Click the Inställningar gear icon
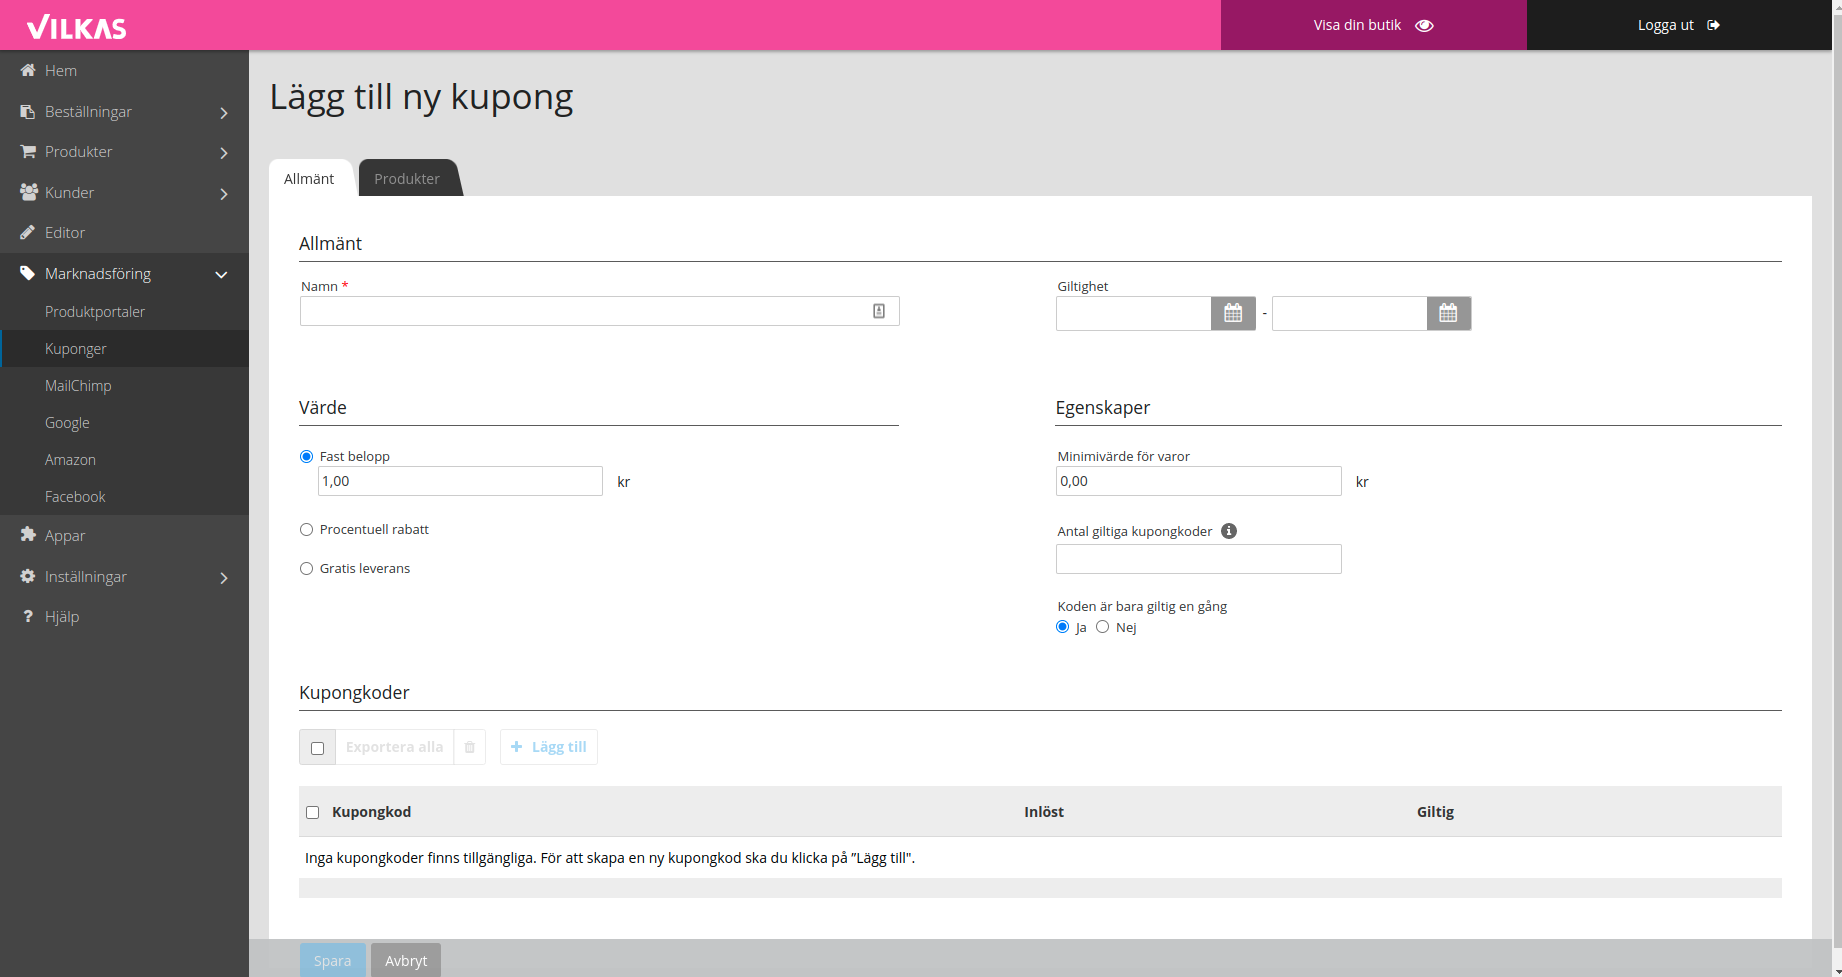Image resolution: width=1842 pixels, height=977 pixels. pos(28,576)
